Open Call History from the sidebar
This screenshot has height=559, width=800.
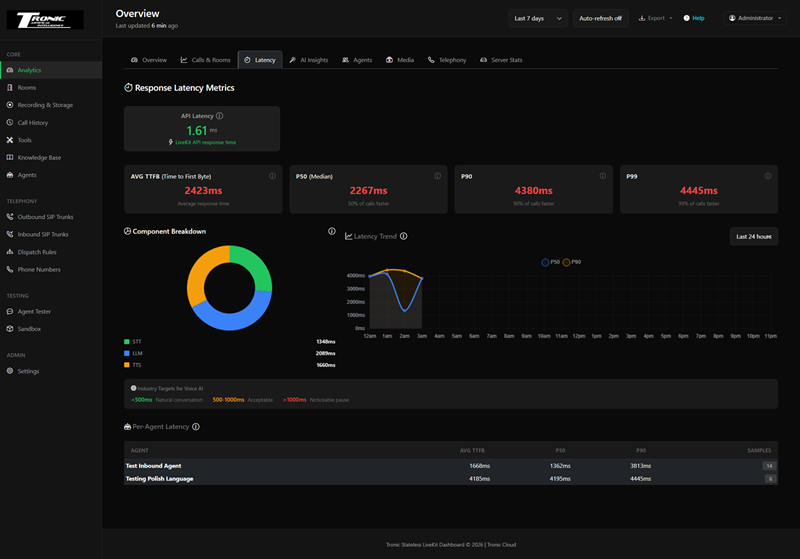[x=51, y=122]
